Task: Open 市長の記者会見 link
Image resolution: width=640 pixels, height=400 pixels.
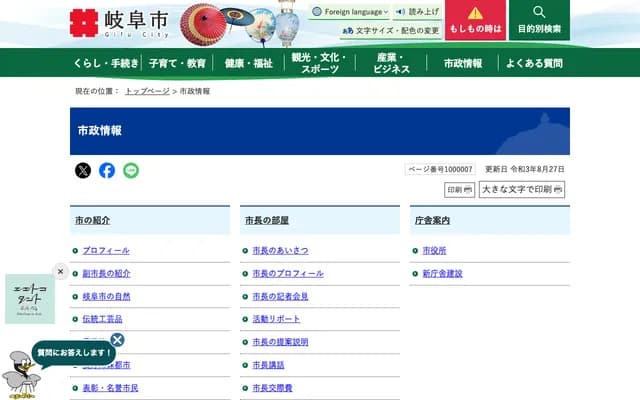Action: (280, 297)
